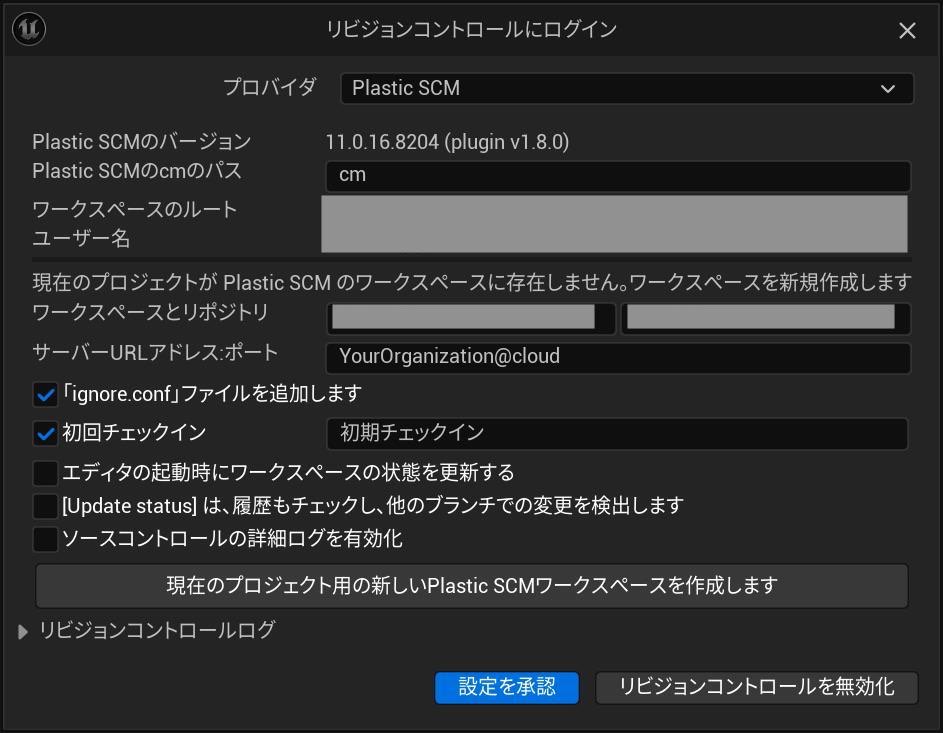Close the revision control login dialog
The image size is (943, 733).
point(907,30)
